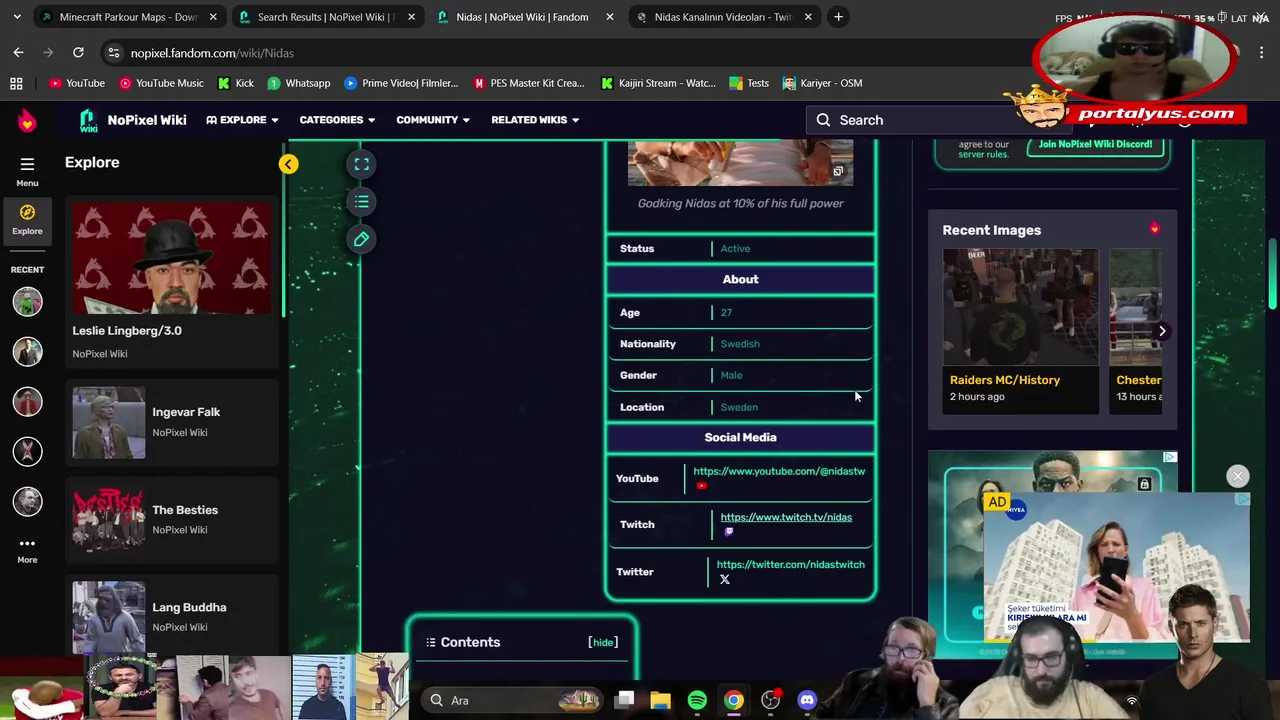This screenshot has height=720, width=1280.
Task: Click the Fandom flame logo
Action: [x=27, y=121]
